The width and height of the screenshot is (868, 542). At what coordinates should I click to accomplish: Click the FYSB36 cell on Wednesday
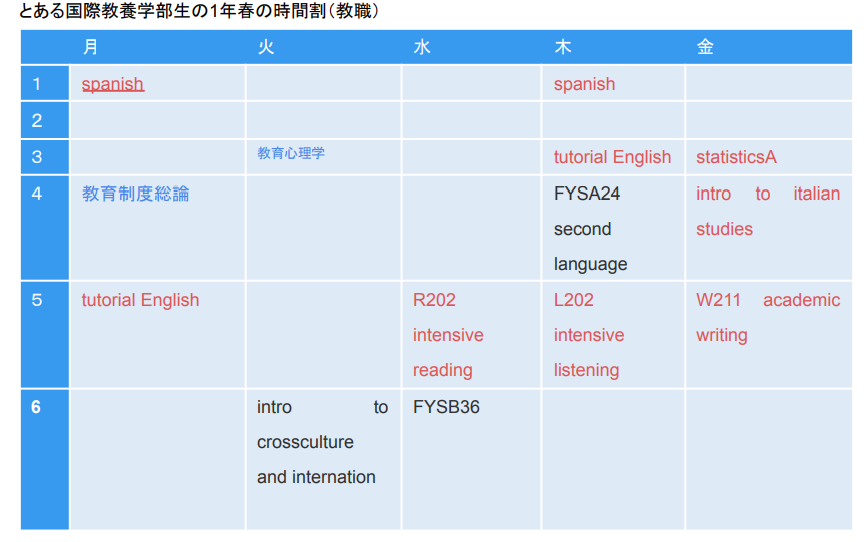[471, 460]
